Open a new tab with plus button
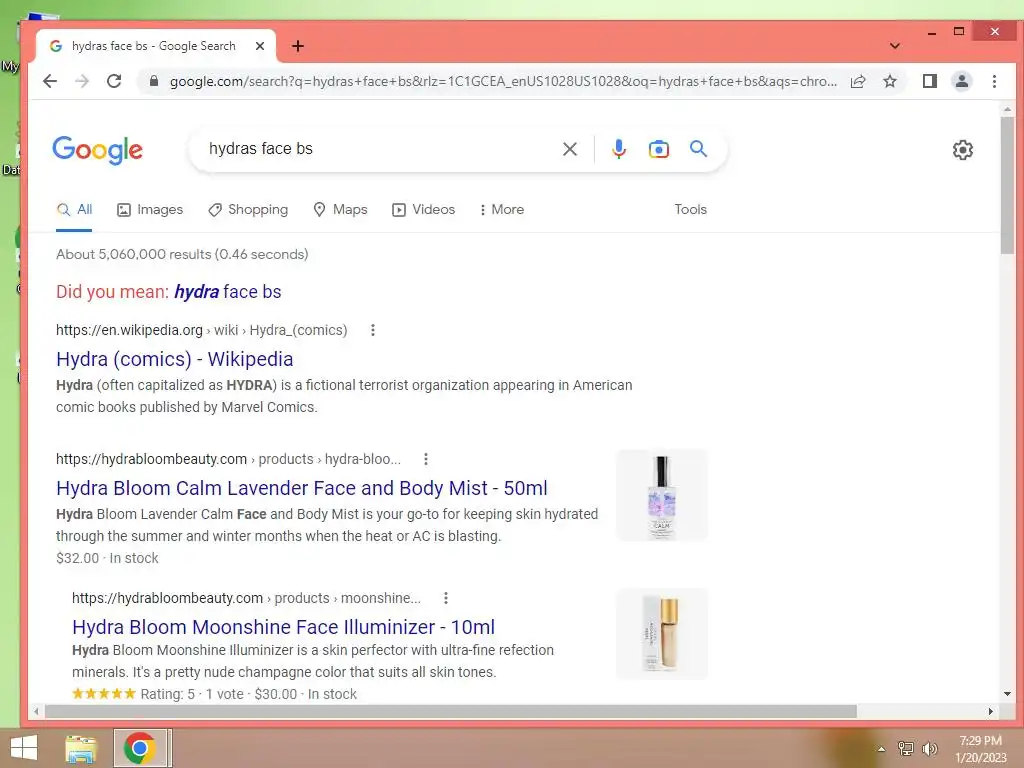This screenshot has width=1024, height=768. [x=298, y=46]
